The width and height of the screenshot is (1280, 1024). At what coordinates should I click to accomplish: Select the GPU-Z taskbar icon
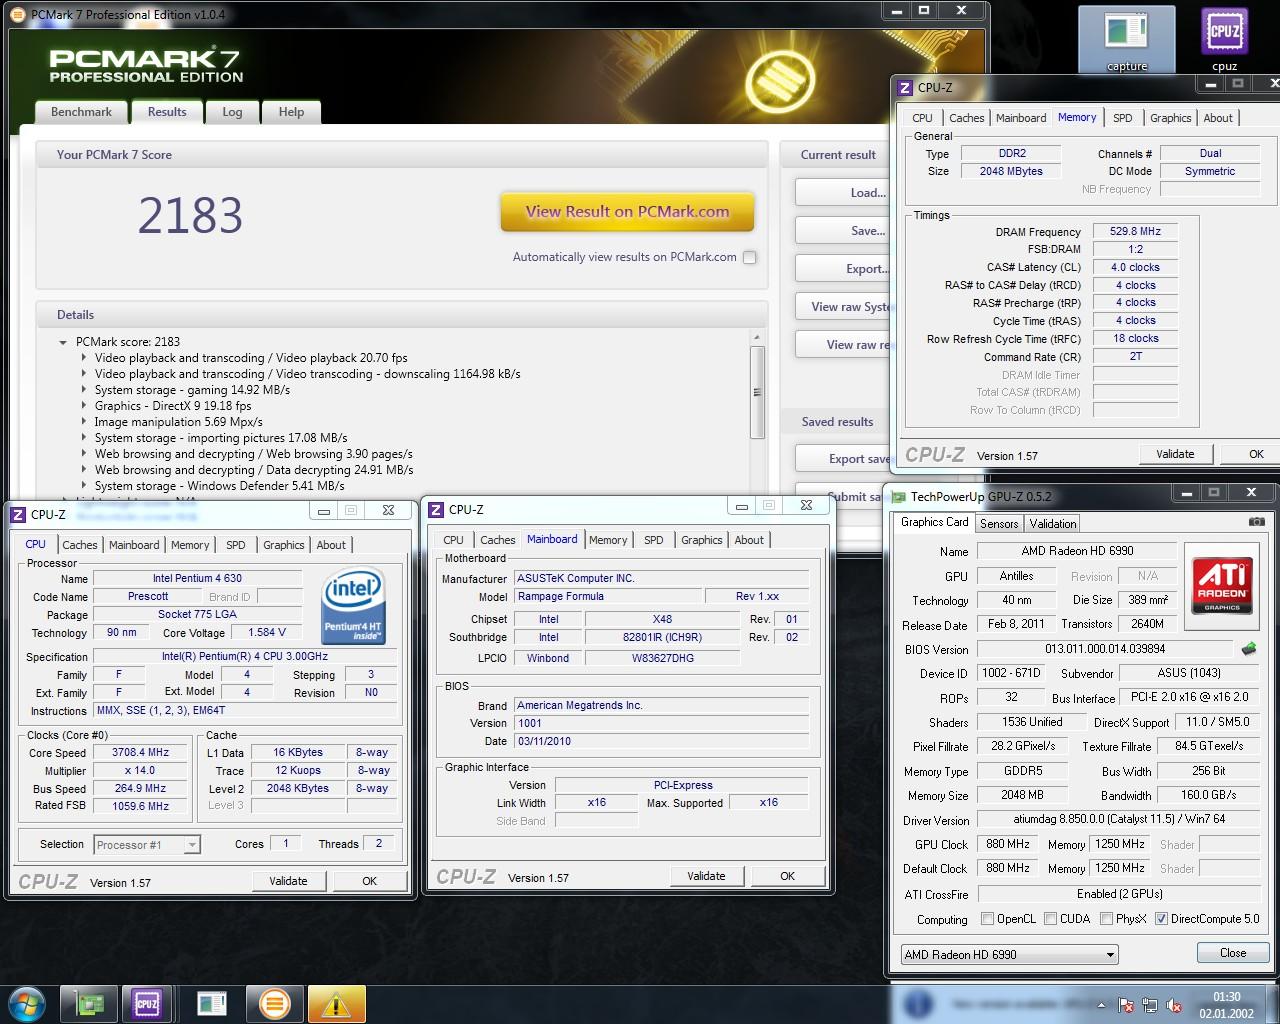90,1003
